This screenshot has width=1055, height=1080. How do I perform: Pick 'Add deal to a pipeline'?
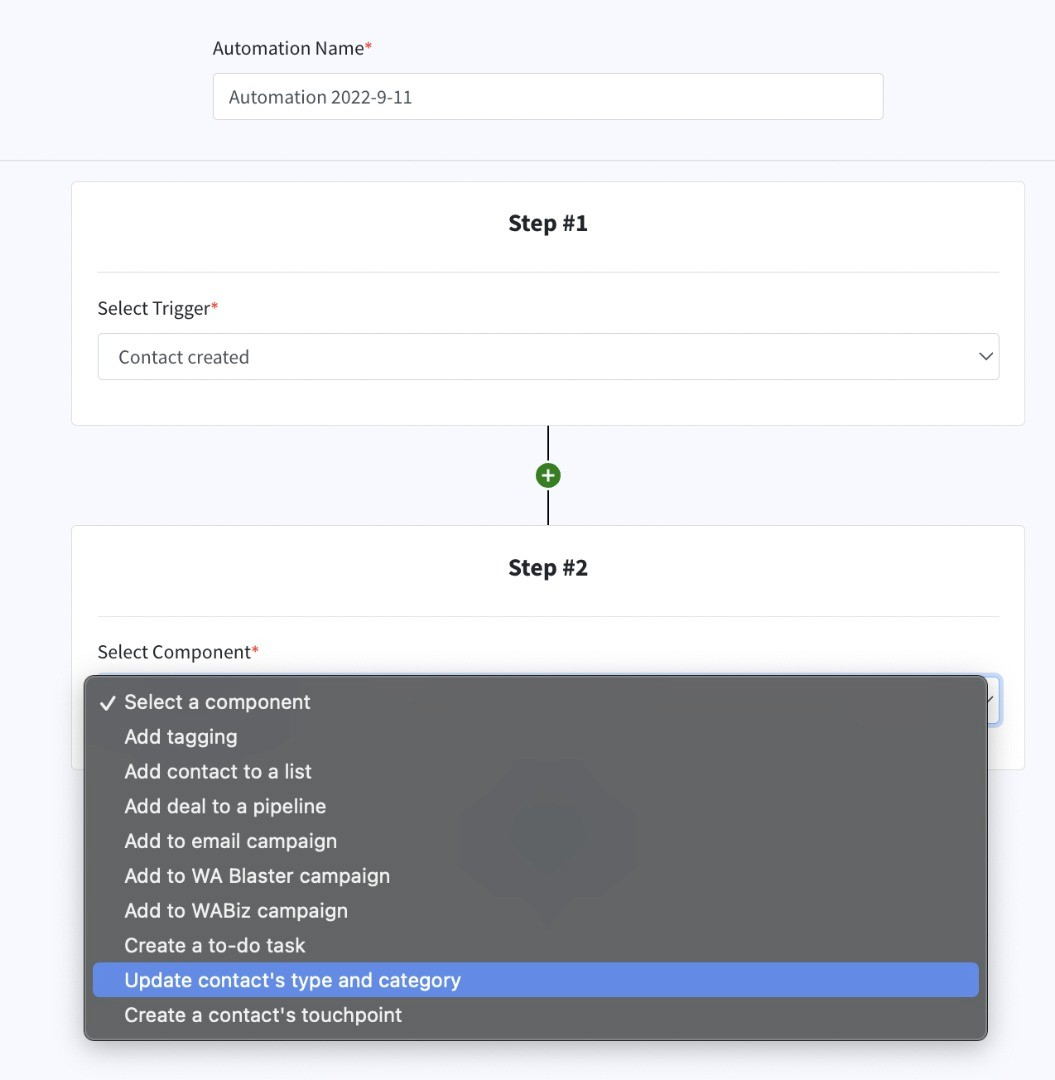click(x=225, y=806)
